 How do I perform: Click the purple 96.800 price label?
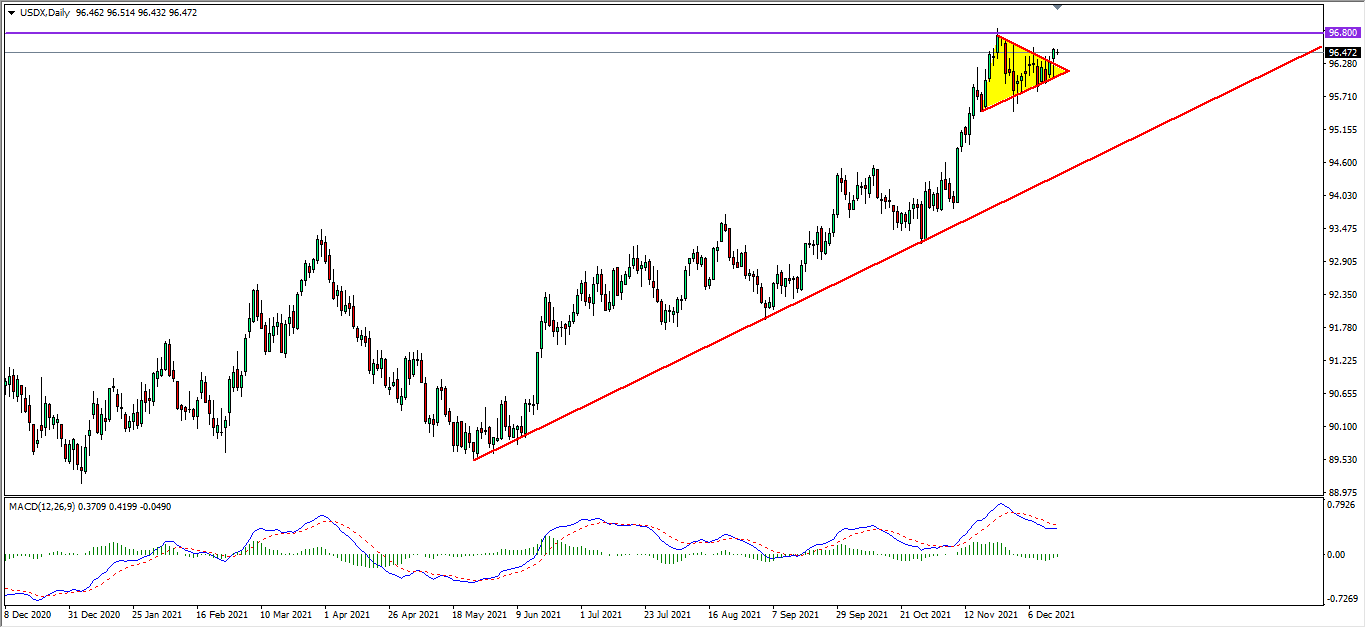tap(1341, 33)
